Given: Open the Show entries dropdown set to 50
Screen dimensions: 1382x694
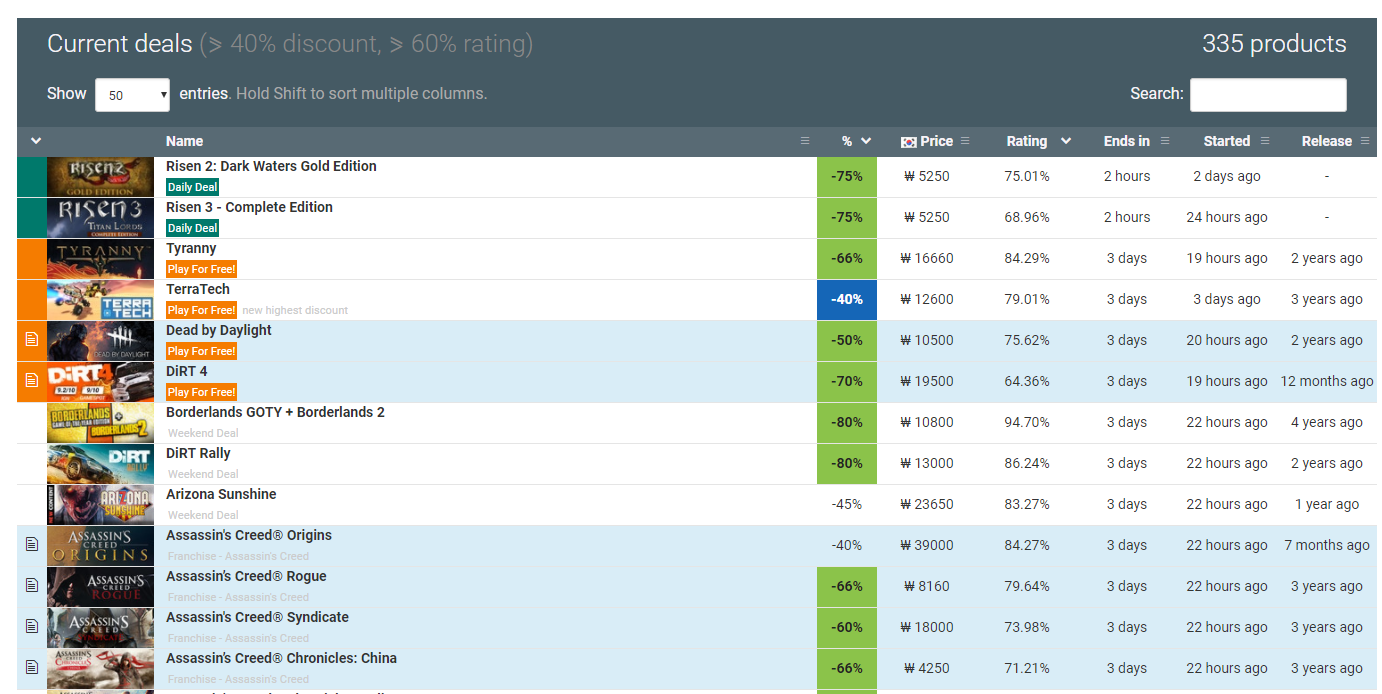Looking at the screenshot, I should 132,95.
